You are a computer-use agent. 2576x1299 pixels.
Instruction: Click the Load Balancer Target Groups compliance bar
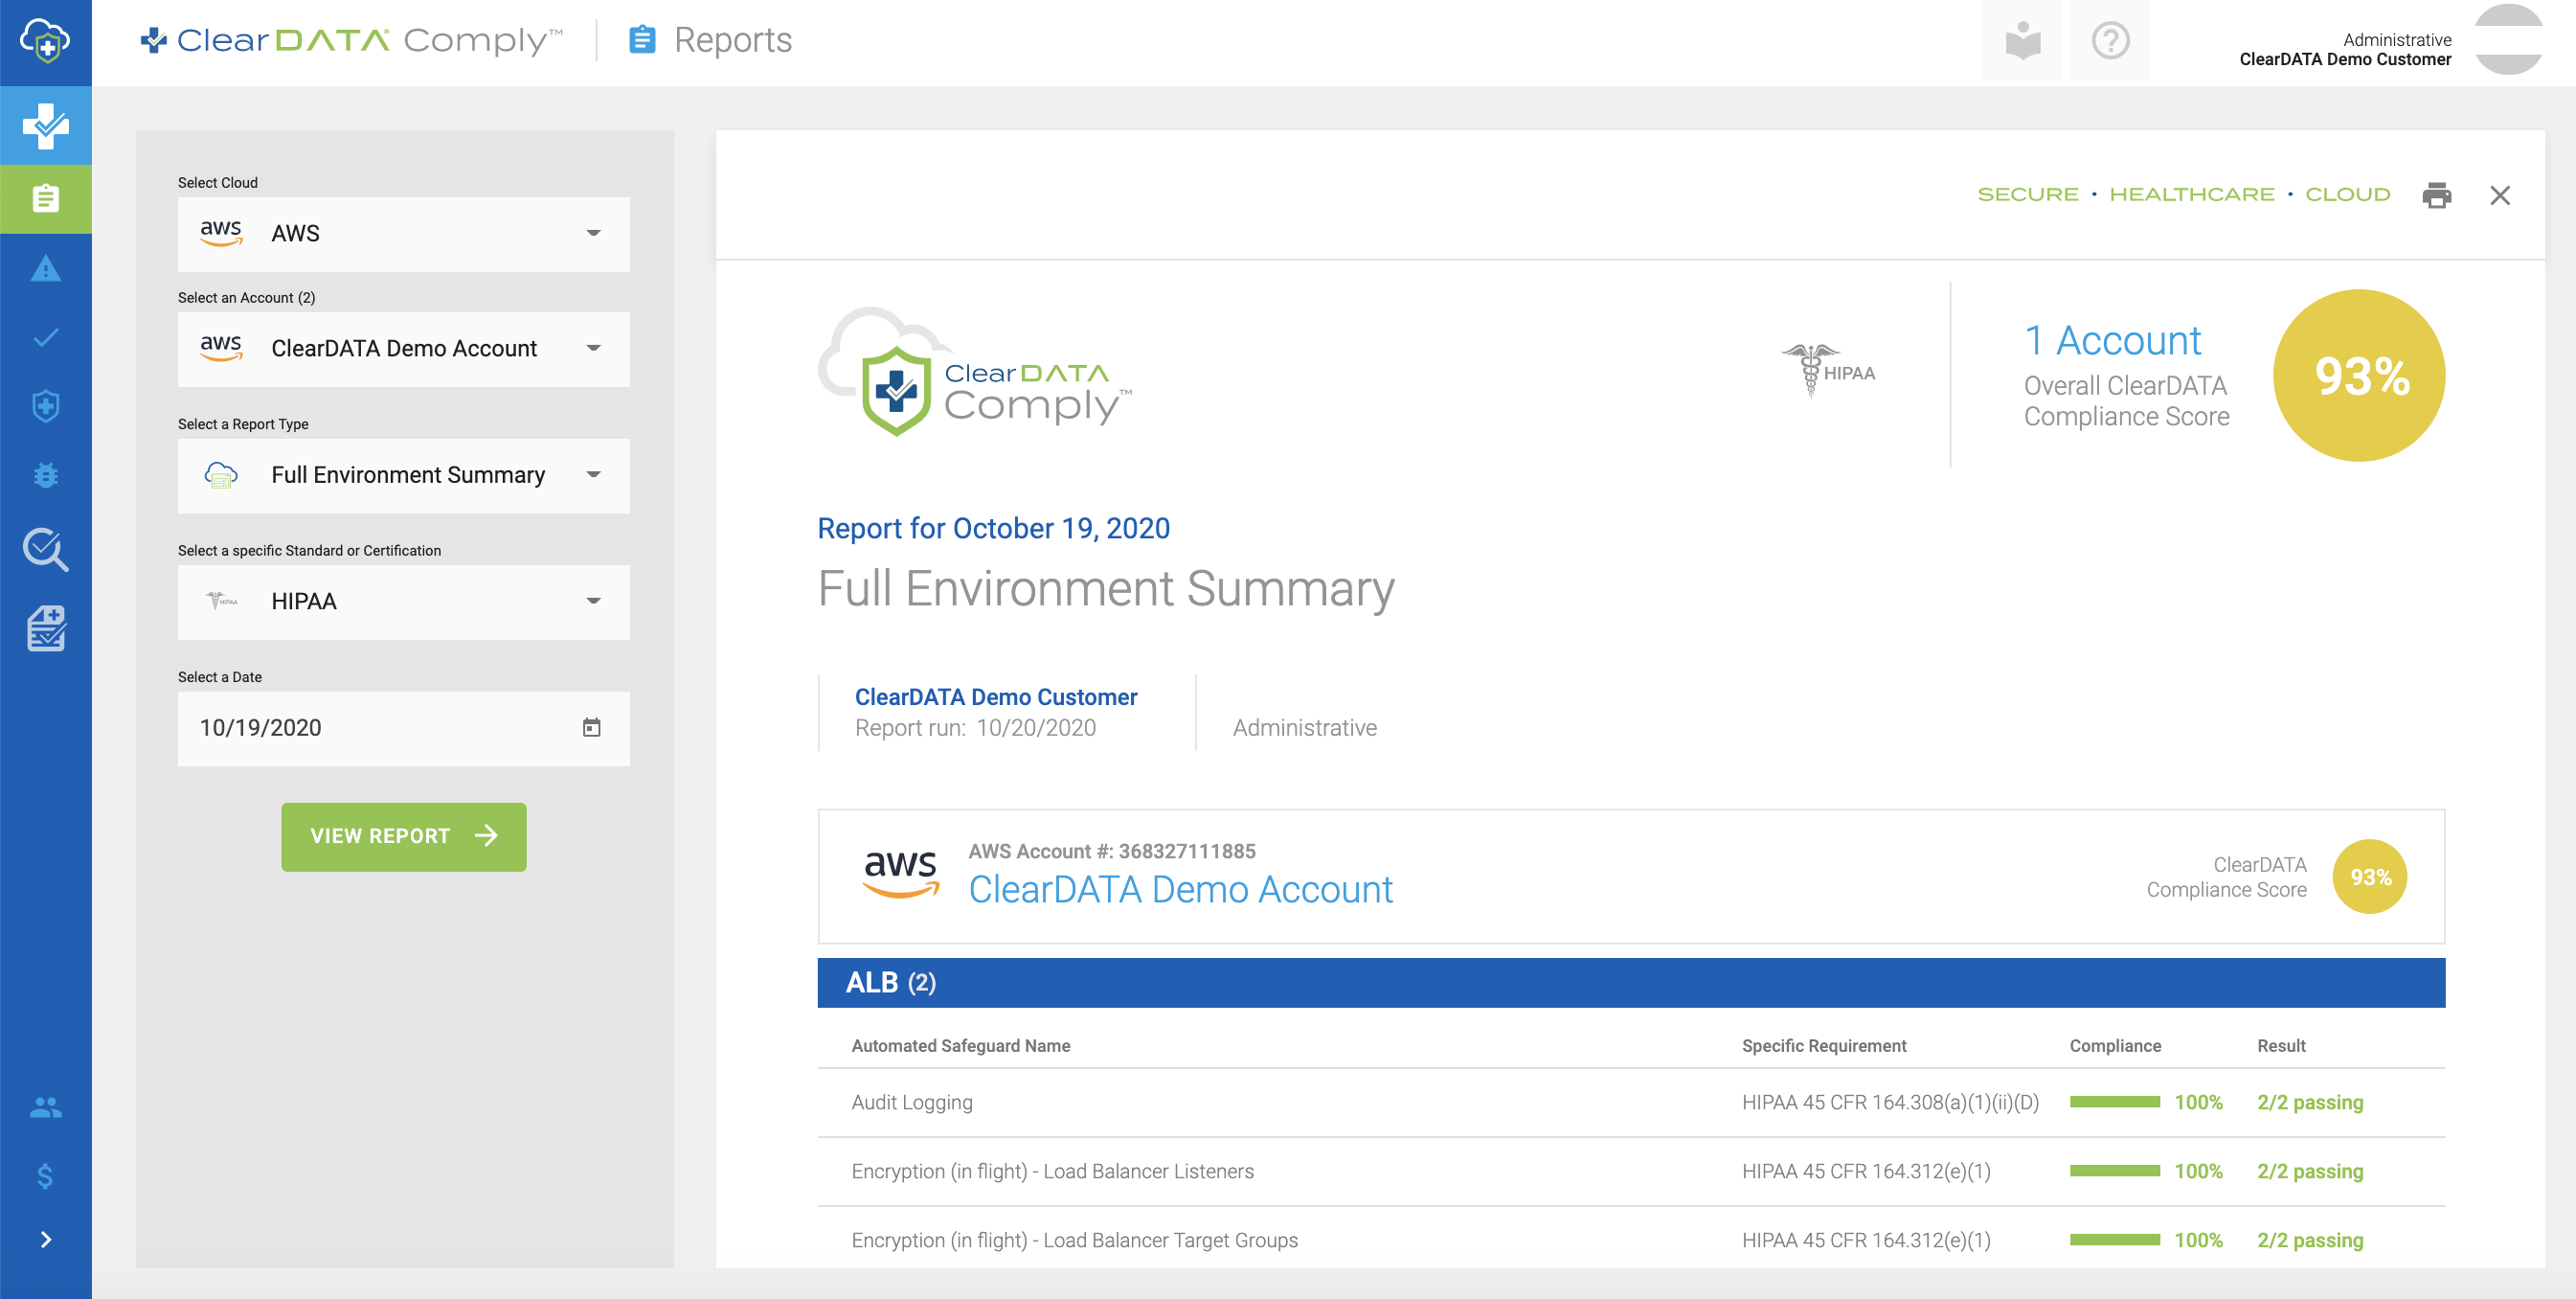click(2114, 1240)
